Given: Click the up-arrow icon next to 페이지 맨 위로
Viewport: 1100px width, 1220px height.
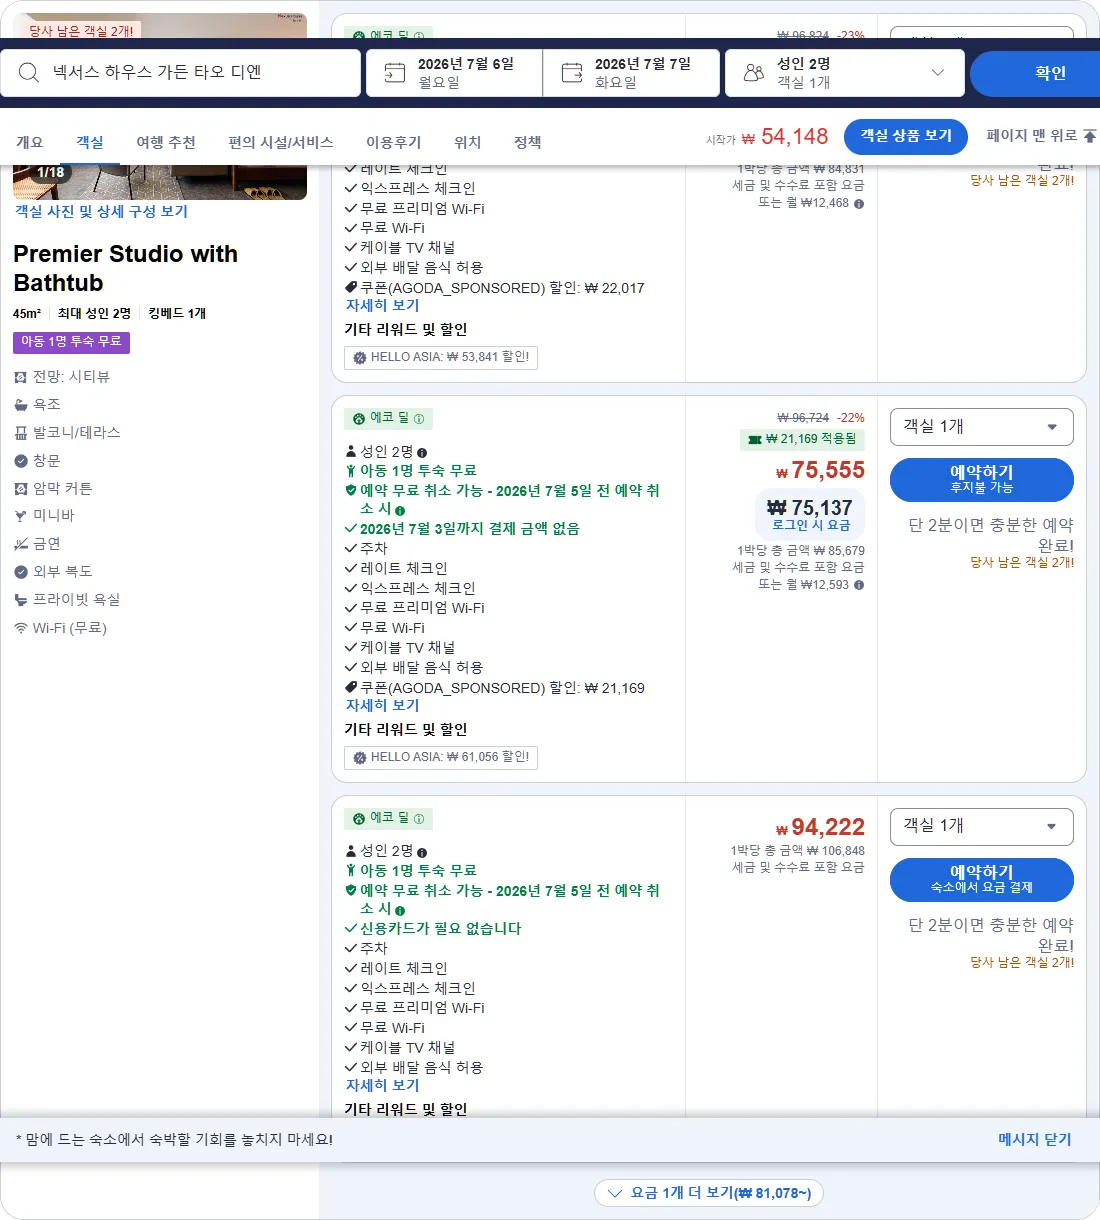Looking at the screenshot, I should (1090, 136).
